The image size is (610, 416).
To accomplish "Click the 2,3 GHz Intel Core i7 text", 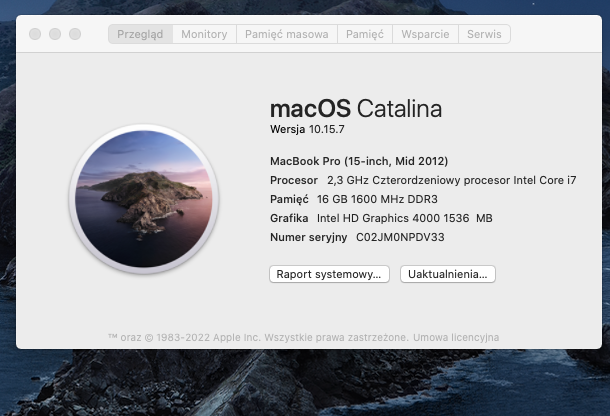I will [x=452, y=181].
